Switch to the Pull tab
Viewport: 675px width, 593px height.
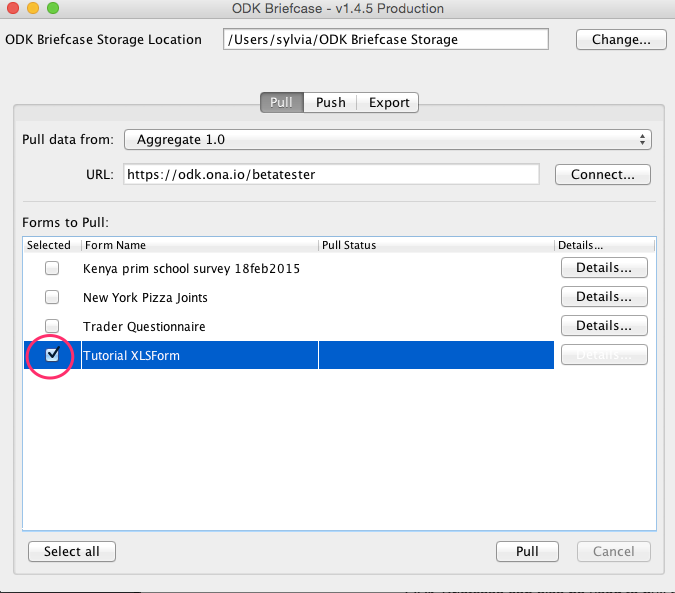pyautogui.click(x=282, y=102)
